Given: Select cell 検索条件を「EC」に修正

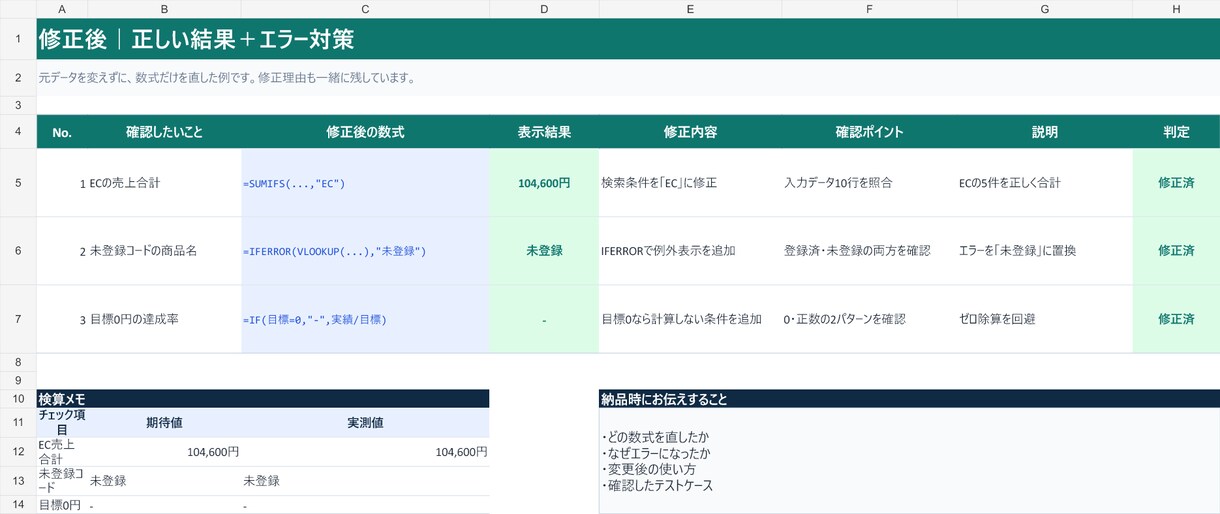Looking at the screenshot, I should click(x=690, y=183).
